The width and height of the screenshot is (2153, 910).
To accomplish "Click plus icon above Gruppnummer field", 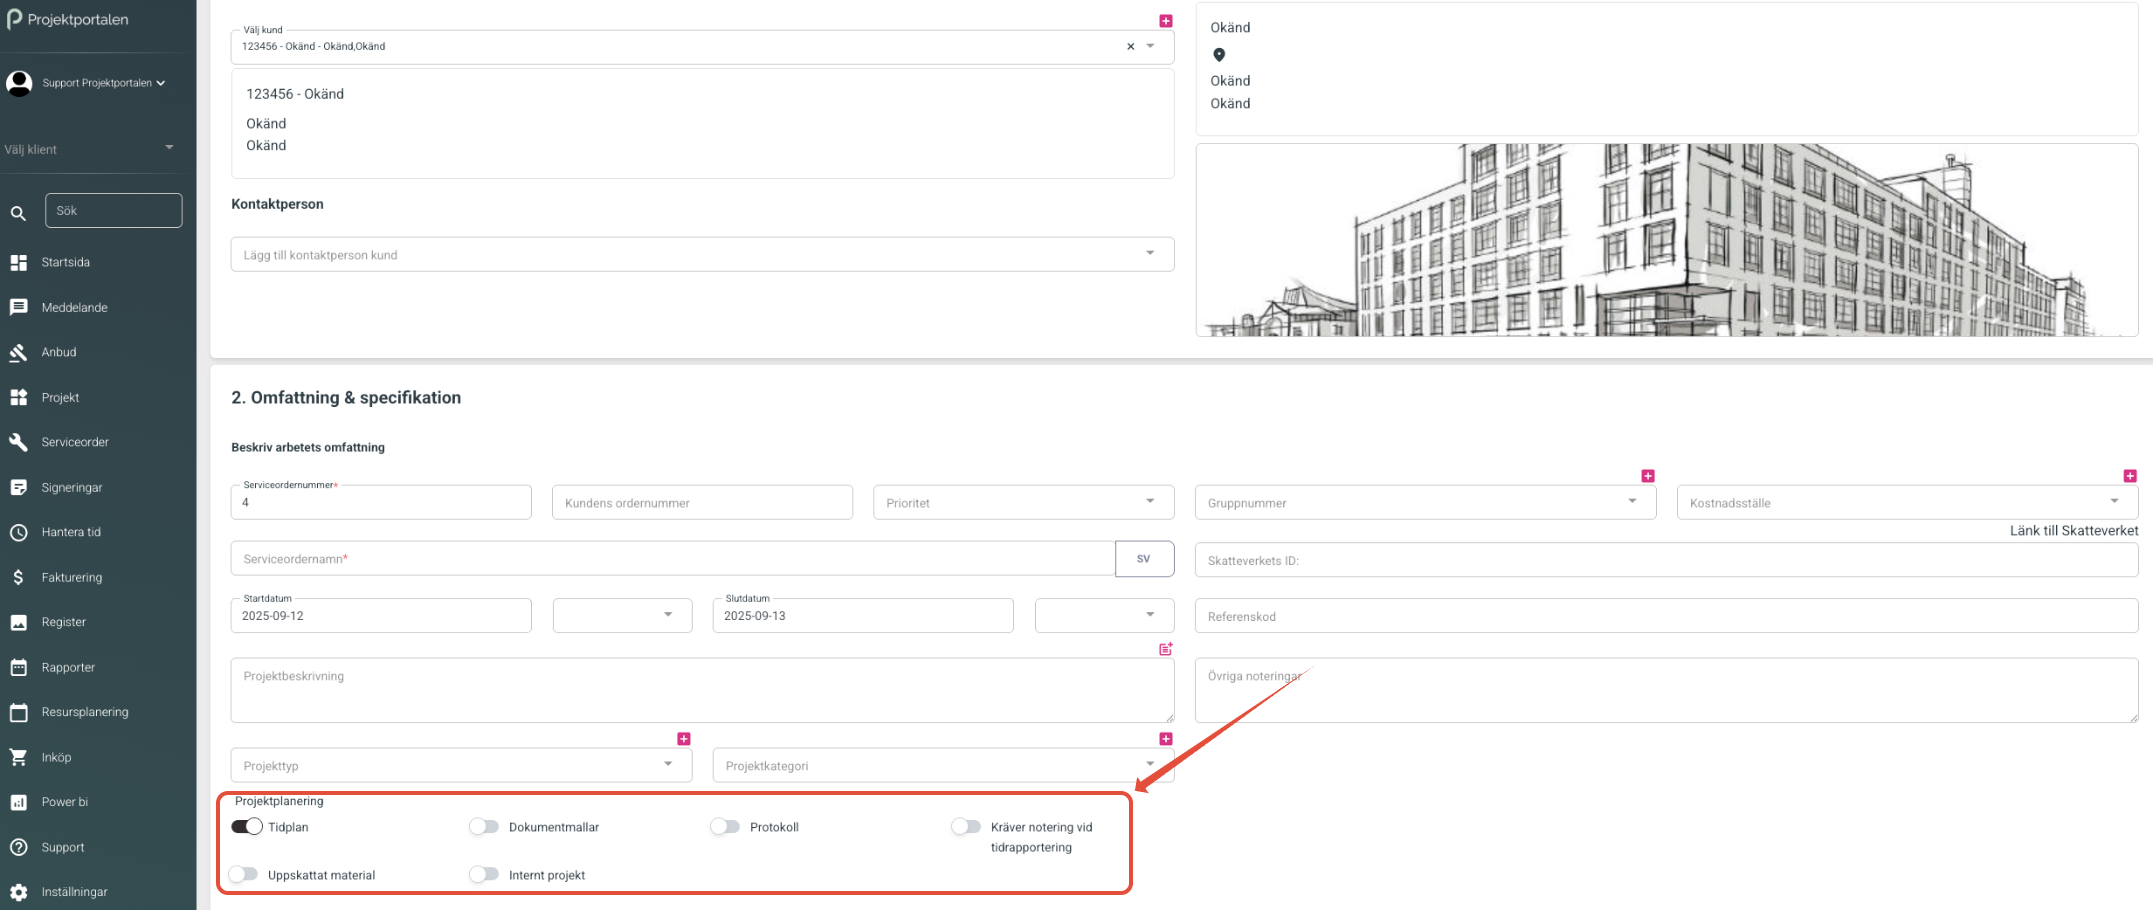I will (1648, 476).
